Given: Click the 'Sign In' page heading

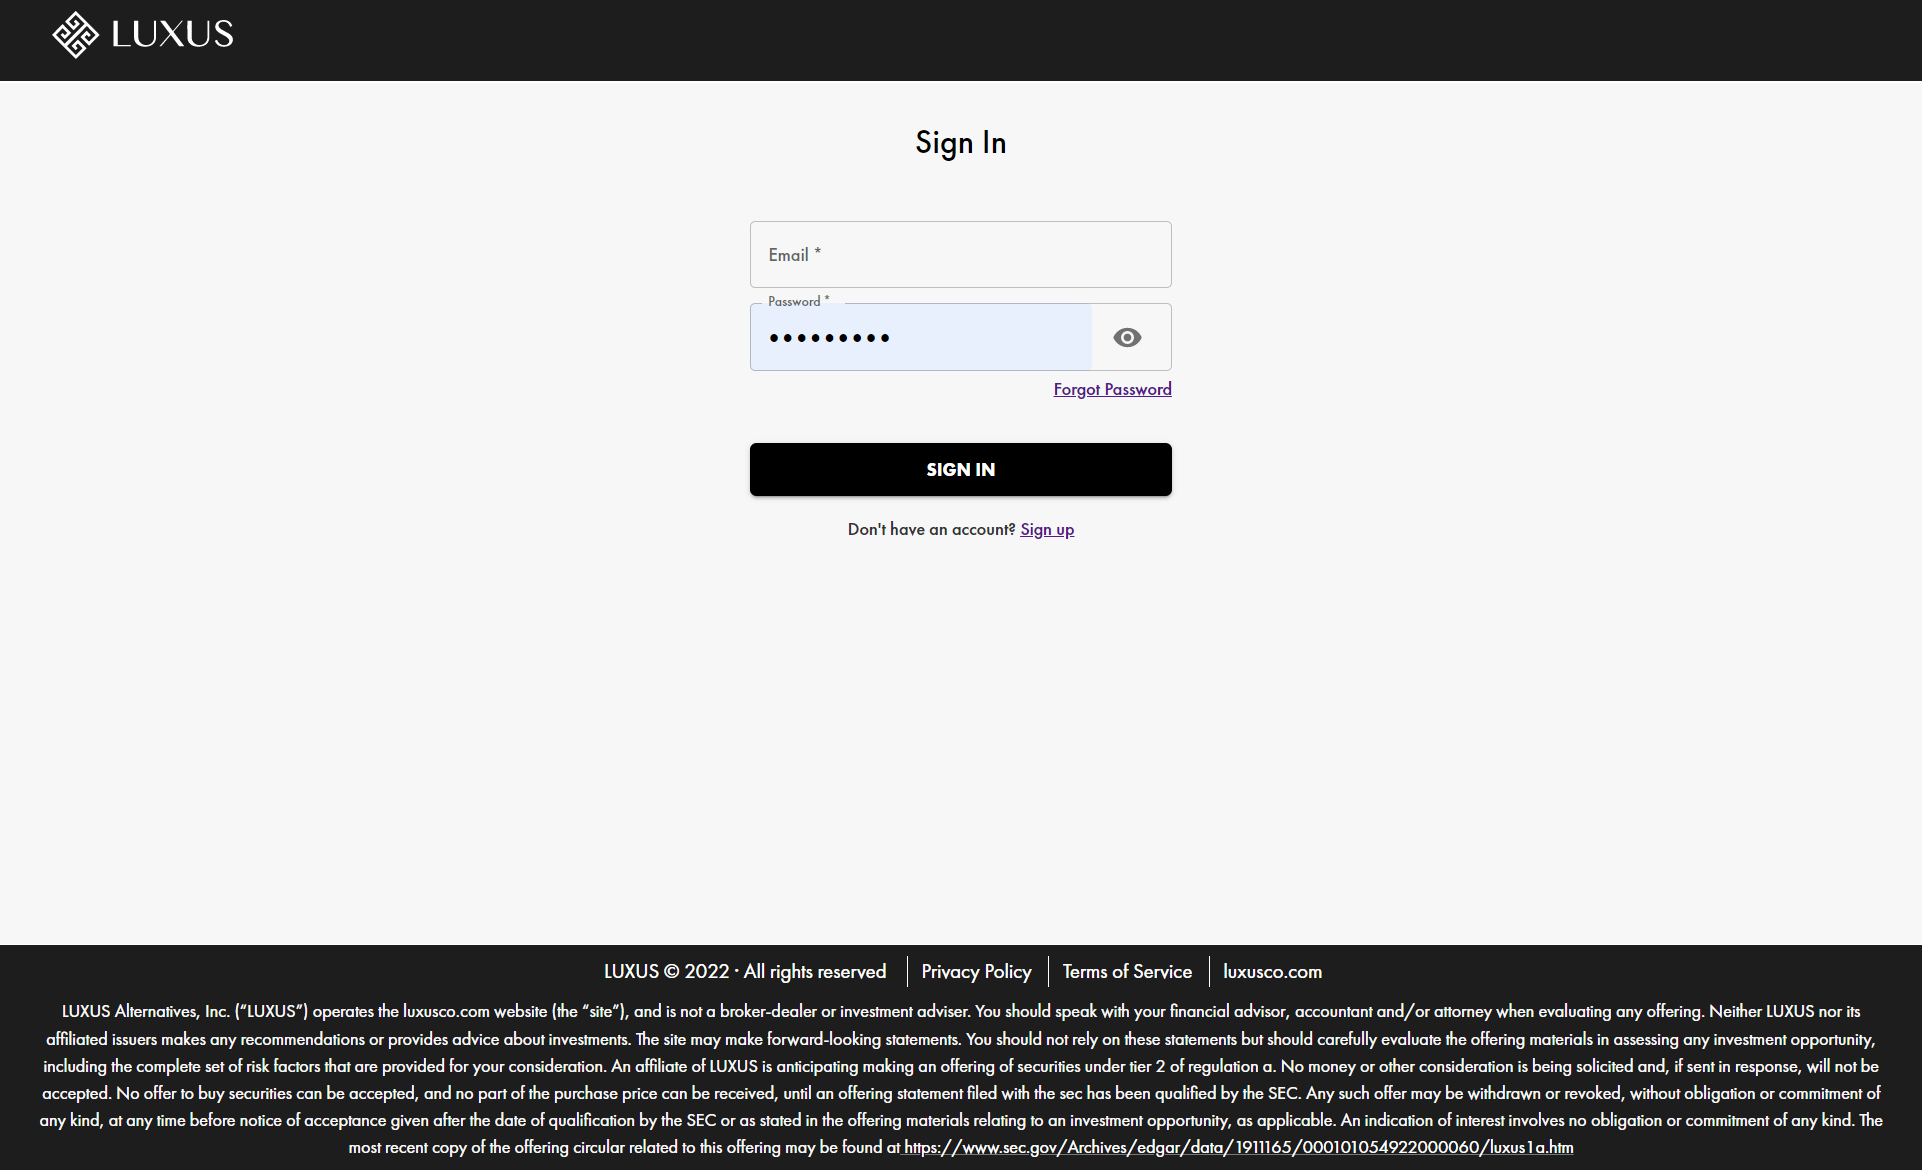Looking at the screenshot, I should tap(961, 143).
